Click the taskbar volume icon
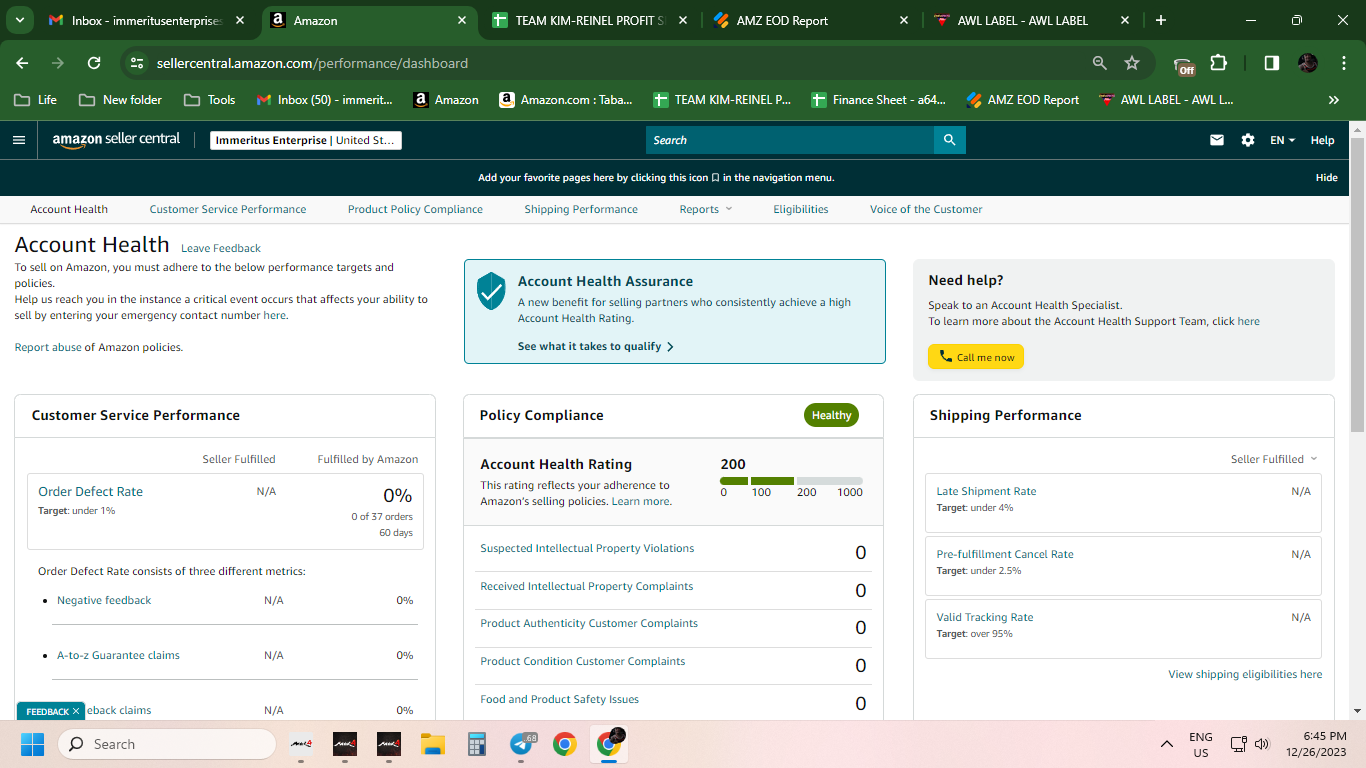The width and height of the screenshot is (1366, 768). [x=1262, y=744]
